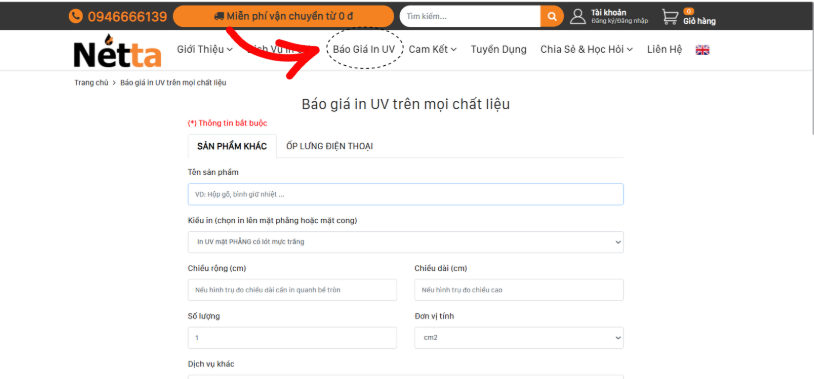Go to Netta logo home page

[x=117, y=51]
